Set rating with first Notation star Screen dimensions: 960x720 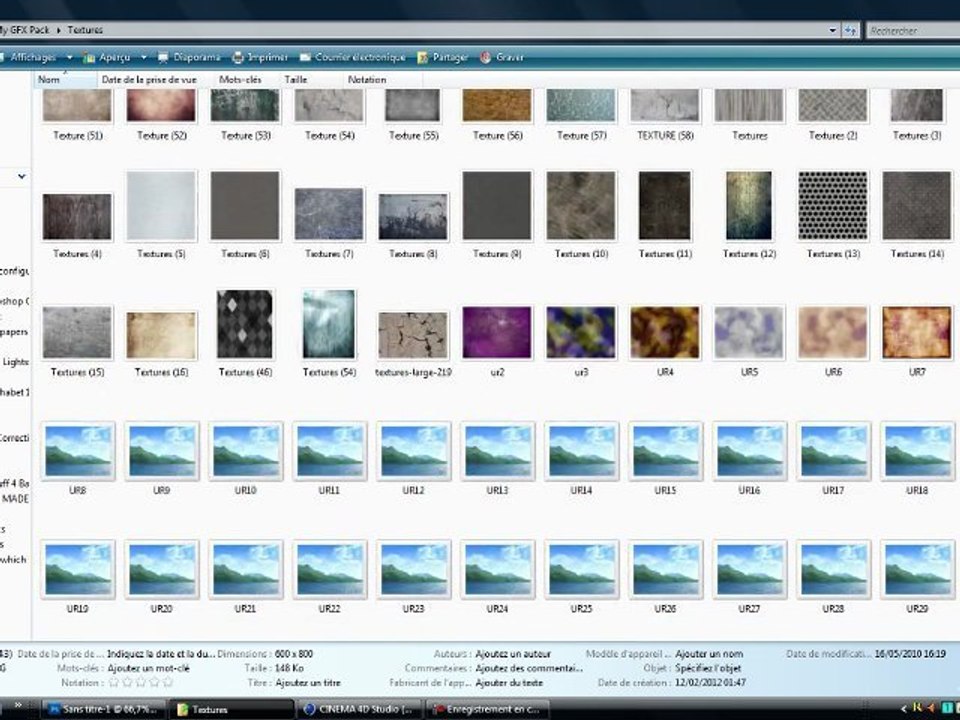pos(113,682)
